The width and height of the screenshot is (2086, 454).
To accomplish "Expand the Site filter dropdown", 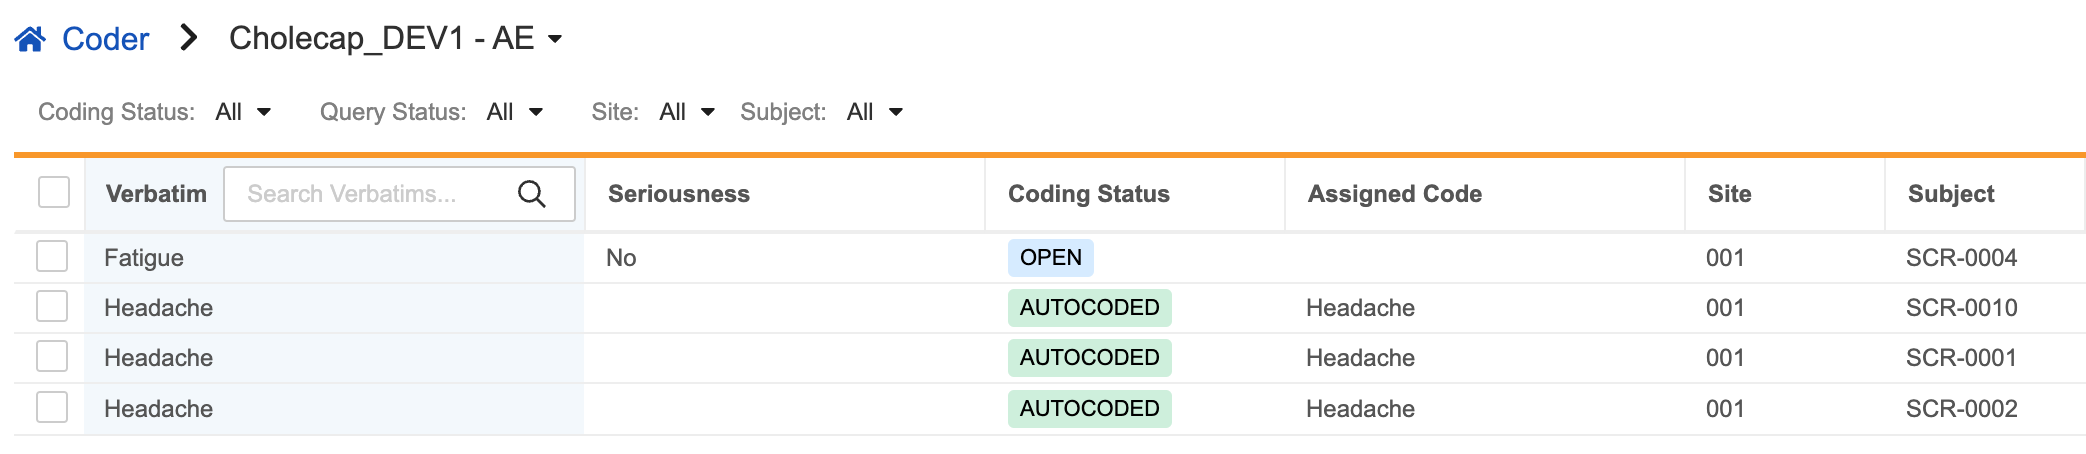I will coord(686,112).
